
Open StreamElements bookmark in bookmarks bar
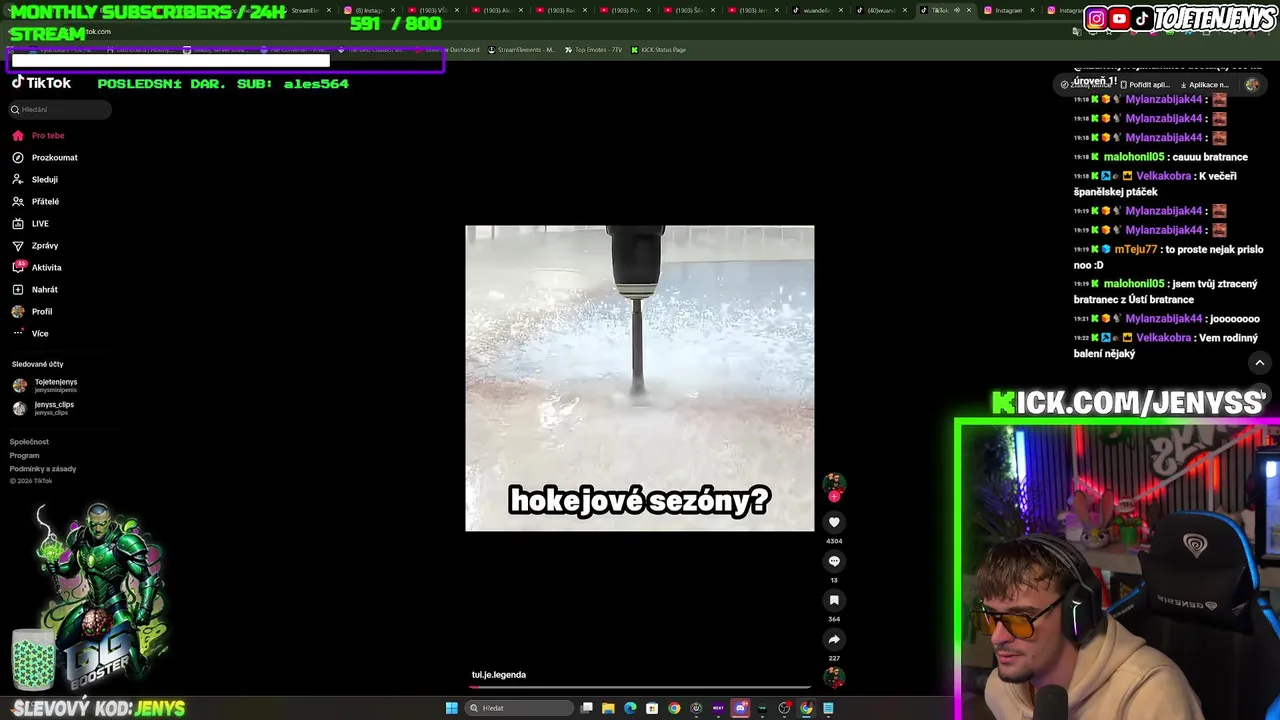coord(521,49)
